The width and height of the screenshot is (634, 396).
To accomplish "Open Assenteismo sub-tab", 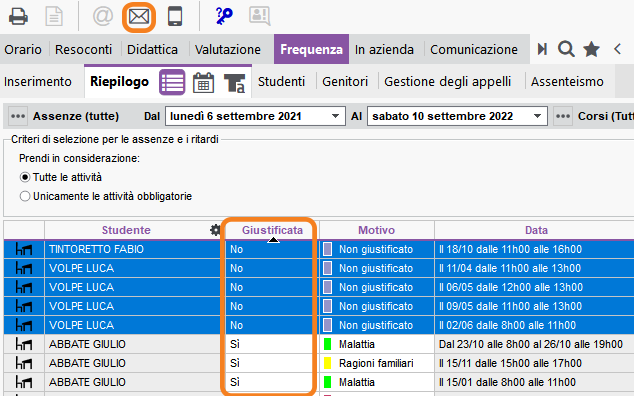I will [567, 82].
